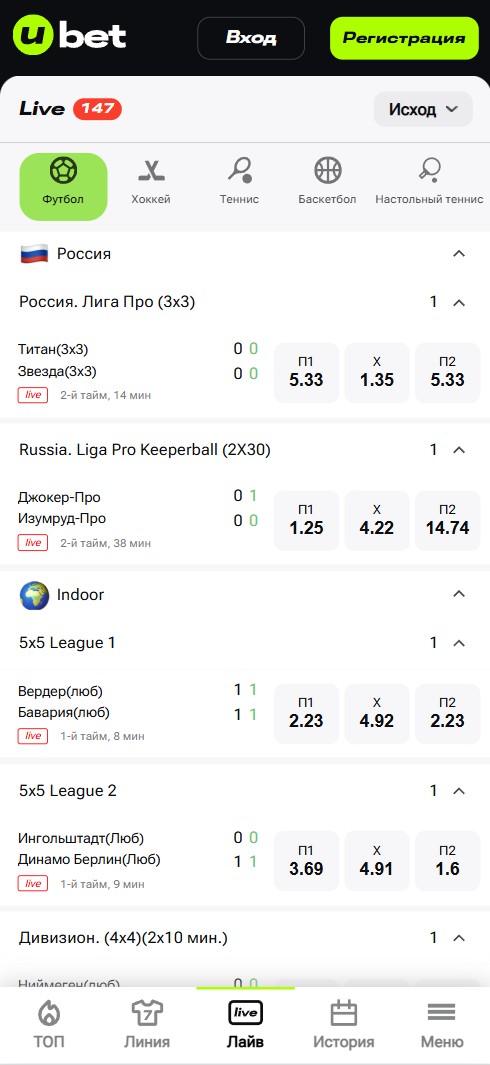This screenshot has width=490, height=1065.
Task: Select the Football sport icon
Action: [63, 170]
